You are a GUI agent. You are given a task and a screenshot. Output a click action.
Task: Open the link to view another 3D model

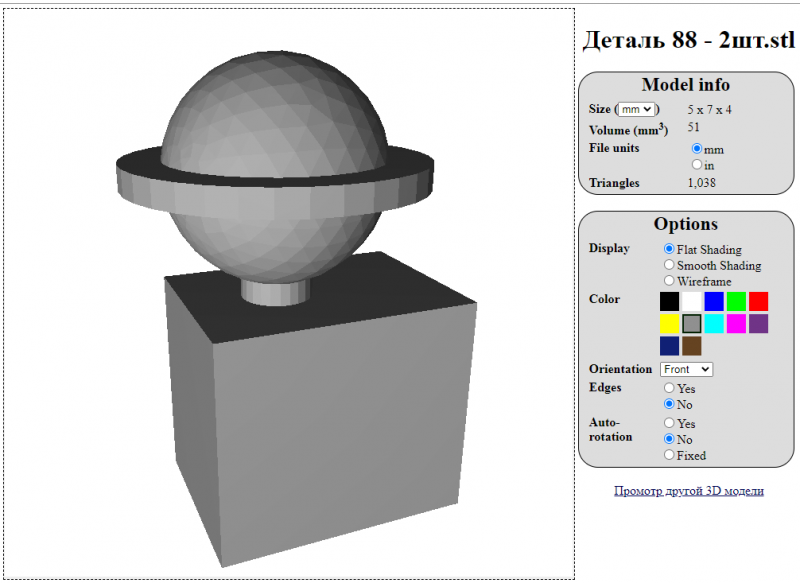point(688,491)
